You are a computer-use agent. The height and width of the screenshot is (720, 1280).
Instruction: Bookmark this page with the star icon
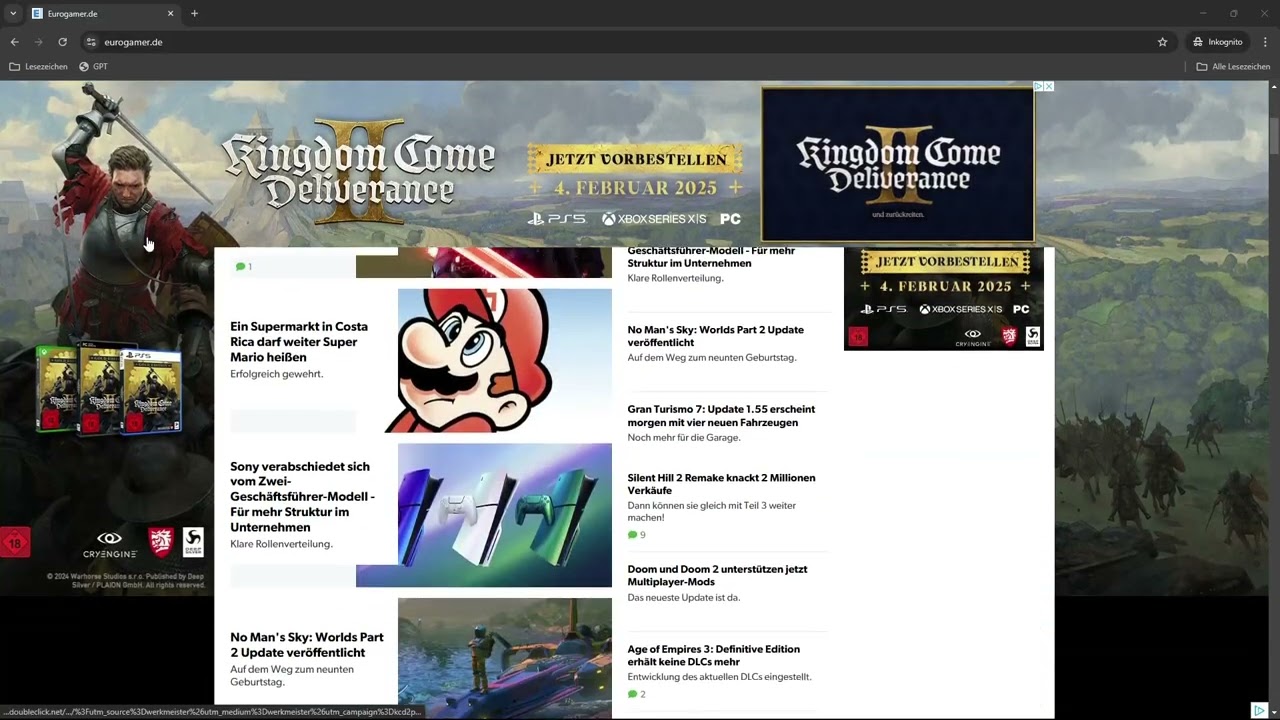pyautogui.click(x=1162, y=42)
